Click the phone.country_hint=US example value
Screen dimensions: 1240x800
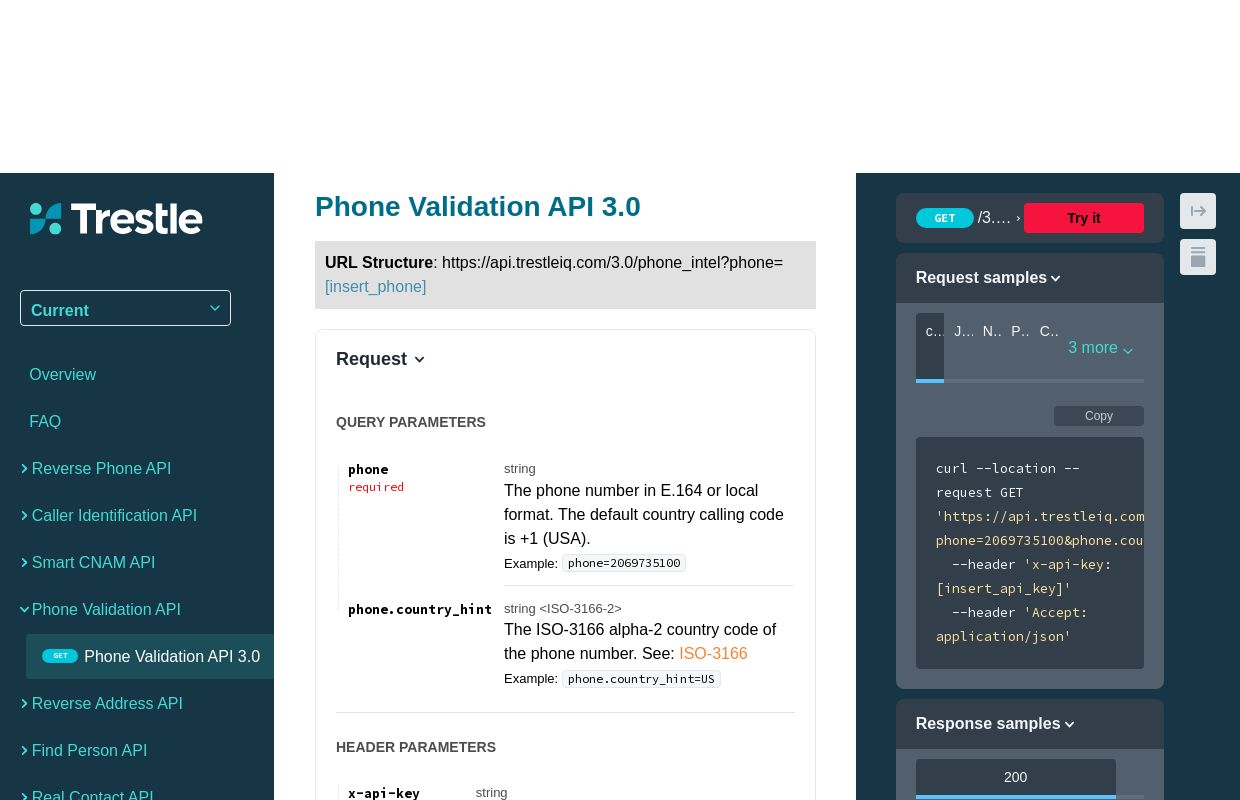(x=641, y=679)
